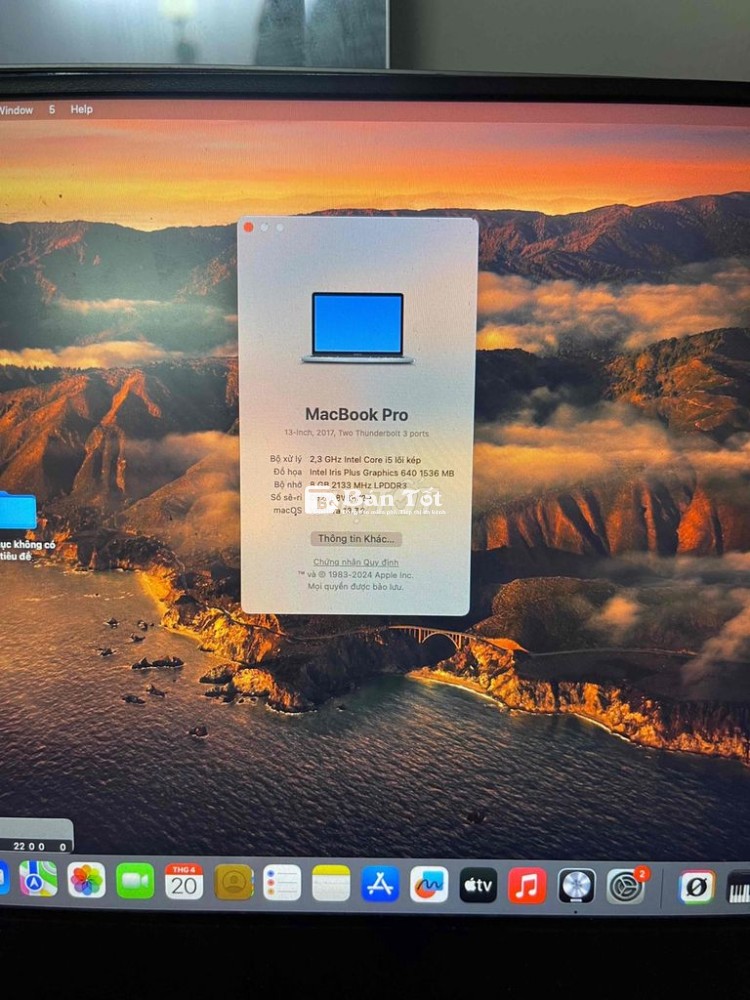
Task: Launch the App Store from the Dock
Action: (380, 884)
